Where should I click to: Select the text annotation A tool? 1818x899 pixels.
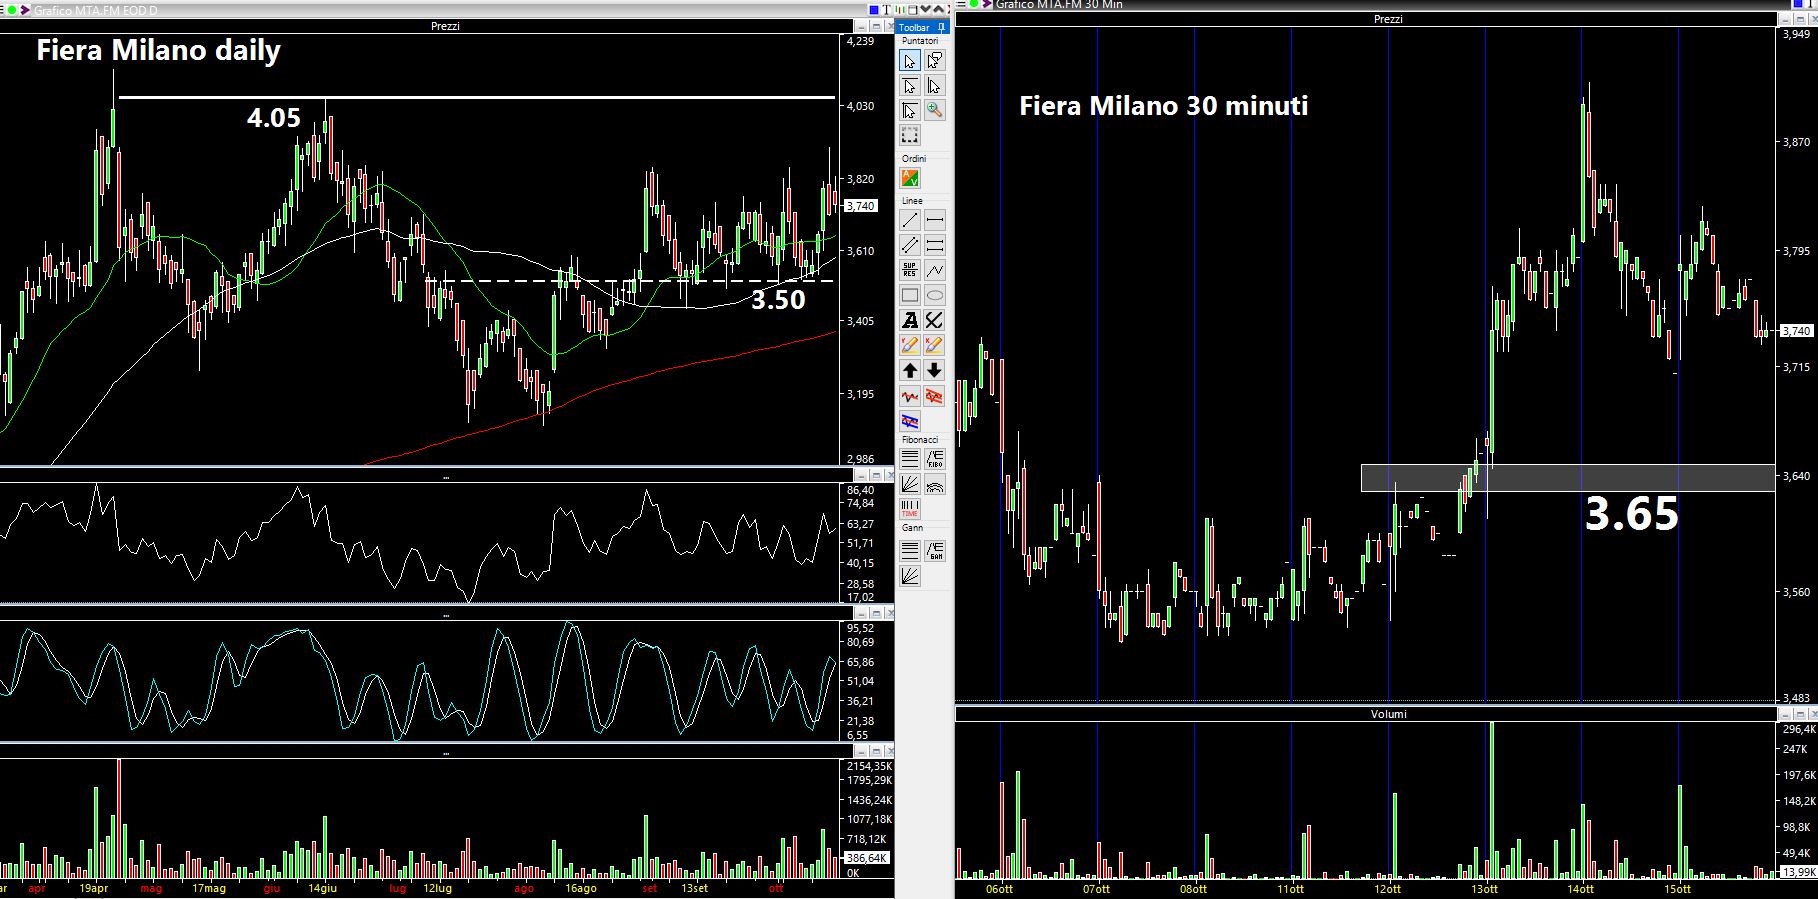[910, 320]
